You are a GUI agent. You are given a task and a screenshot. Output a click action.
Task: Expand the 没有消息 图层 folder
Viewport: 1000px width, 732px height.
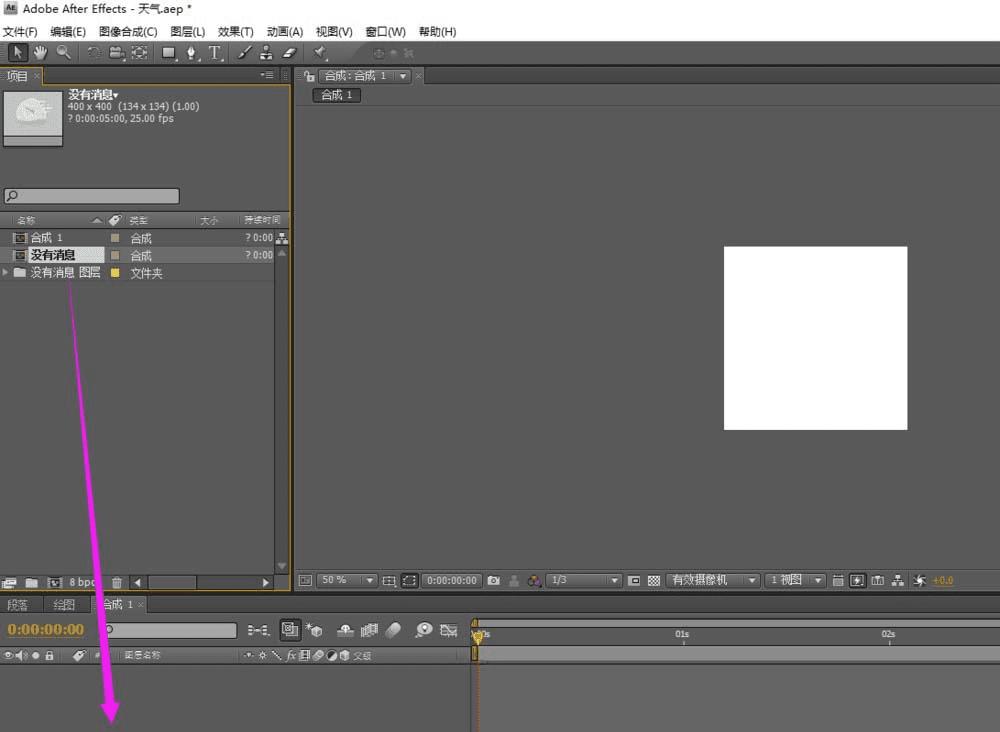click(x=7, y=273)
